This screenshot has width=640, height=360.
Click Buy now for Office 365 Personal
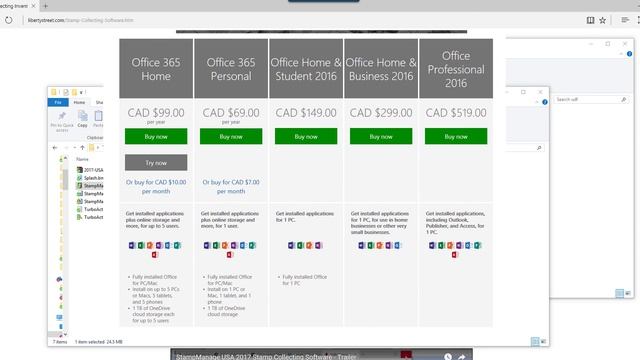[231, 136]
